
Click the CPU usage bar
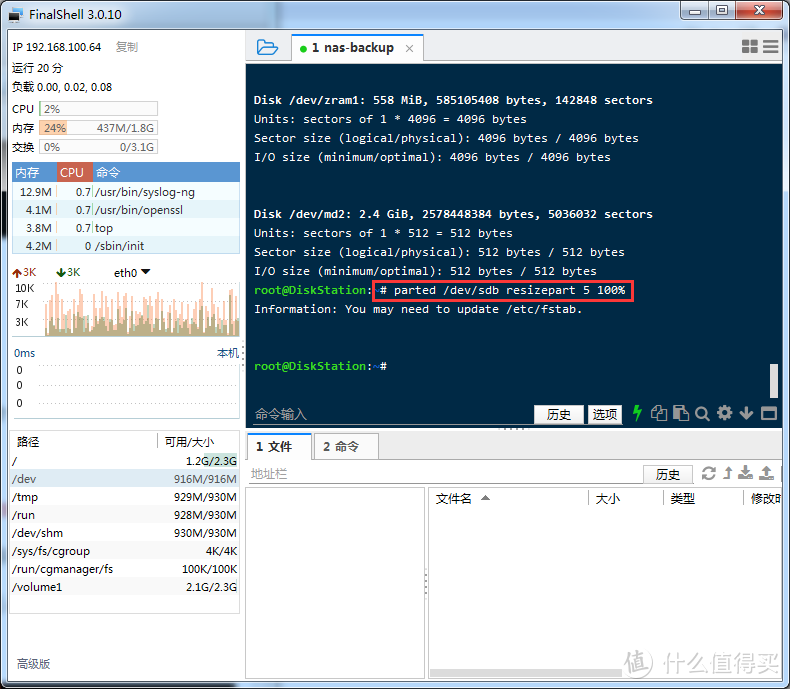pyautogui.click(x=98, y=109)
